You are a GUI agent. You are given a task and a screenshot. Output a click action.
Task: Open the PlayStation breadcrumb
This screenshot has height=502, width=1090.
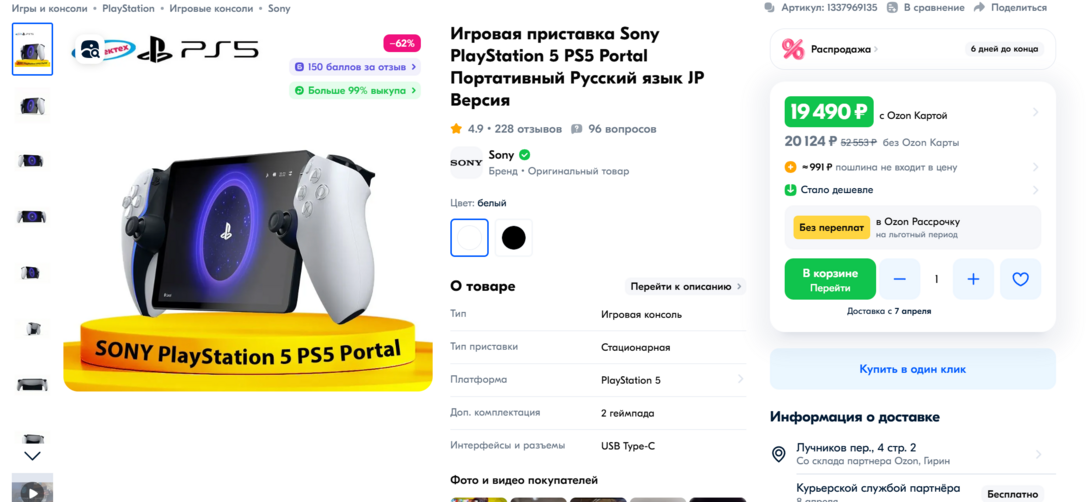(129, 8)
